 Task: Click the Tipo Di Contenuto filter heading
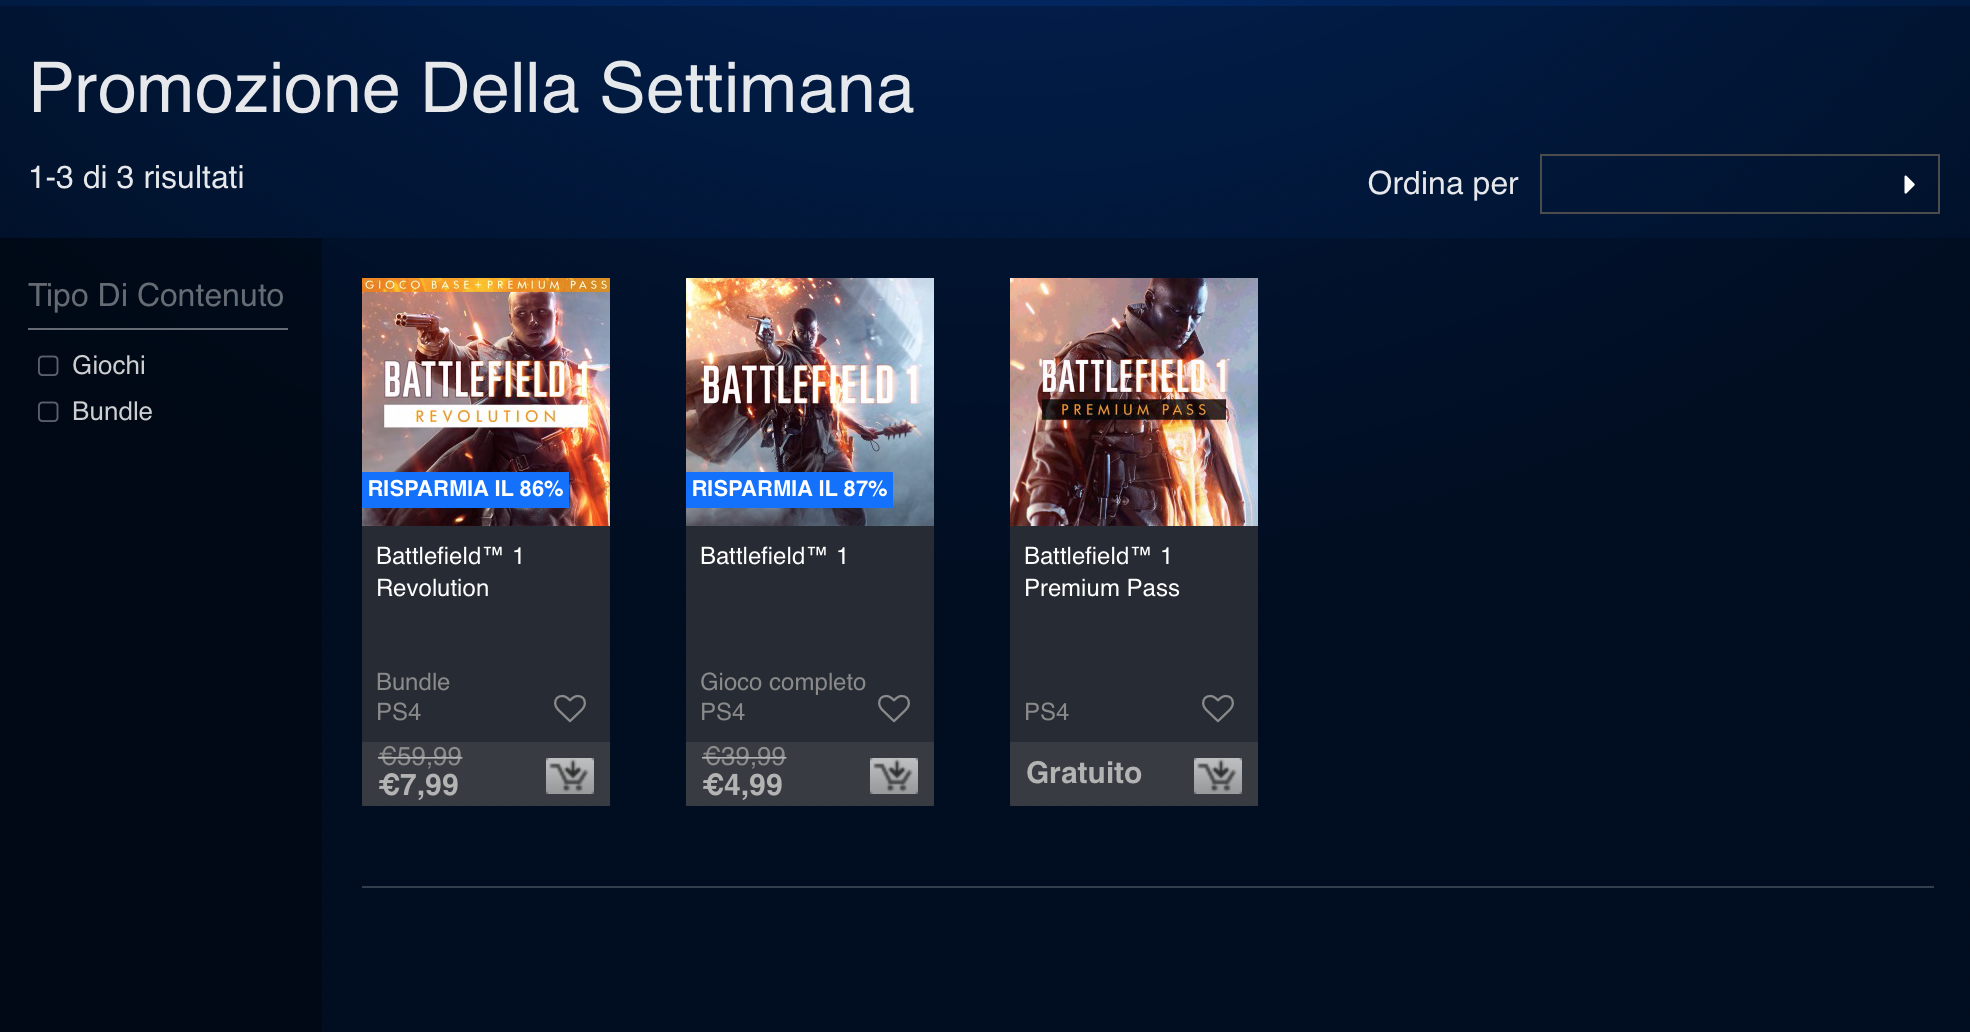tap(156, 296)
